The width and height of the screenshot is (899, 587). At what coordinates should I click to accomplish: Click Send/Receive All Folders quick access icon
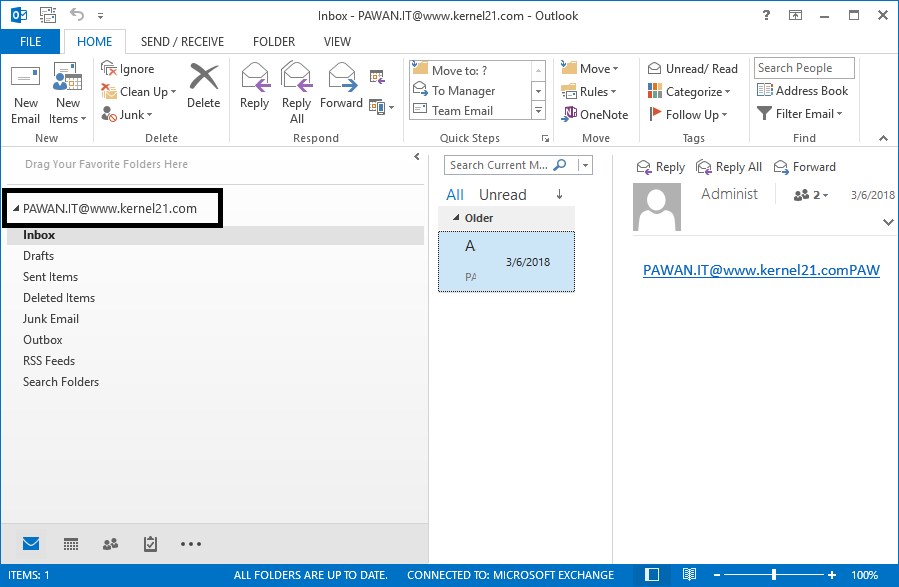point(48,15)
